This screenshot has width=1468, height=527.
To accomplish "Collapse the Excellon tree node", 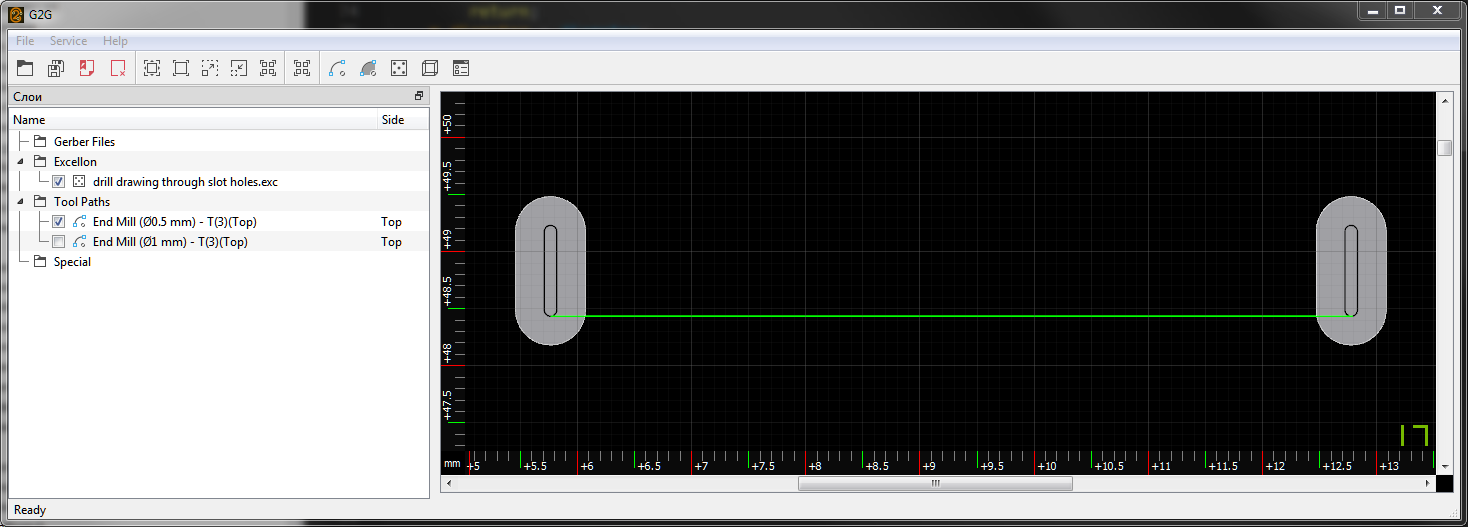I will [20, 162].
